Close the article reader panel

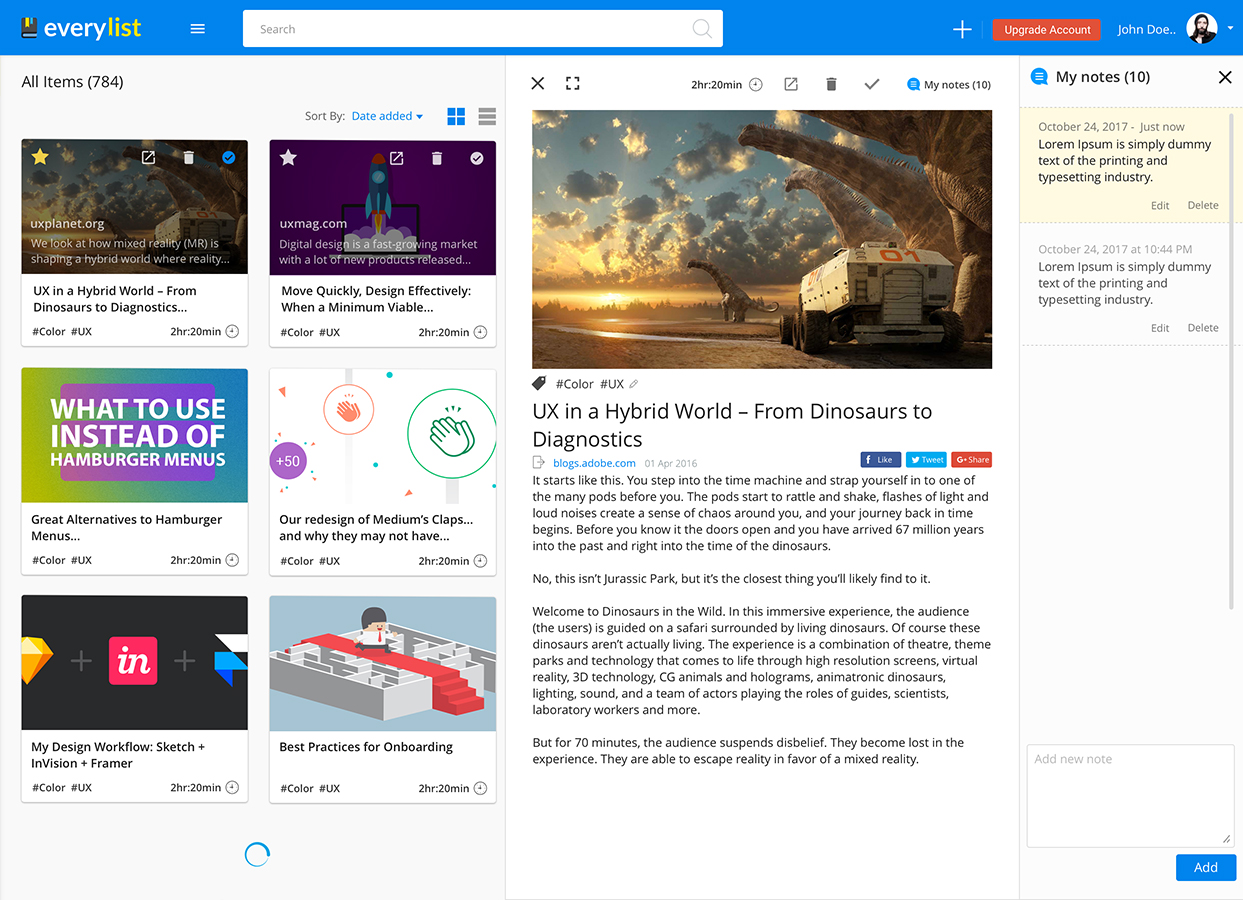click(538, 84)
